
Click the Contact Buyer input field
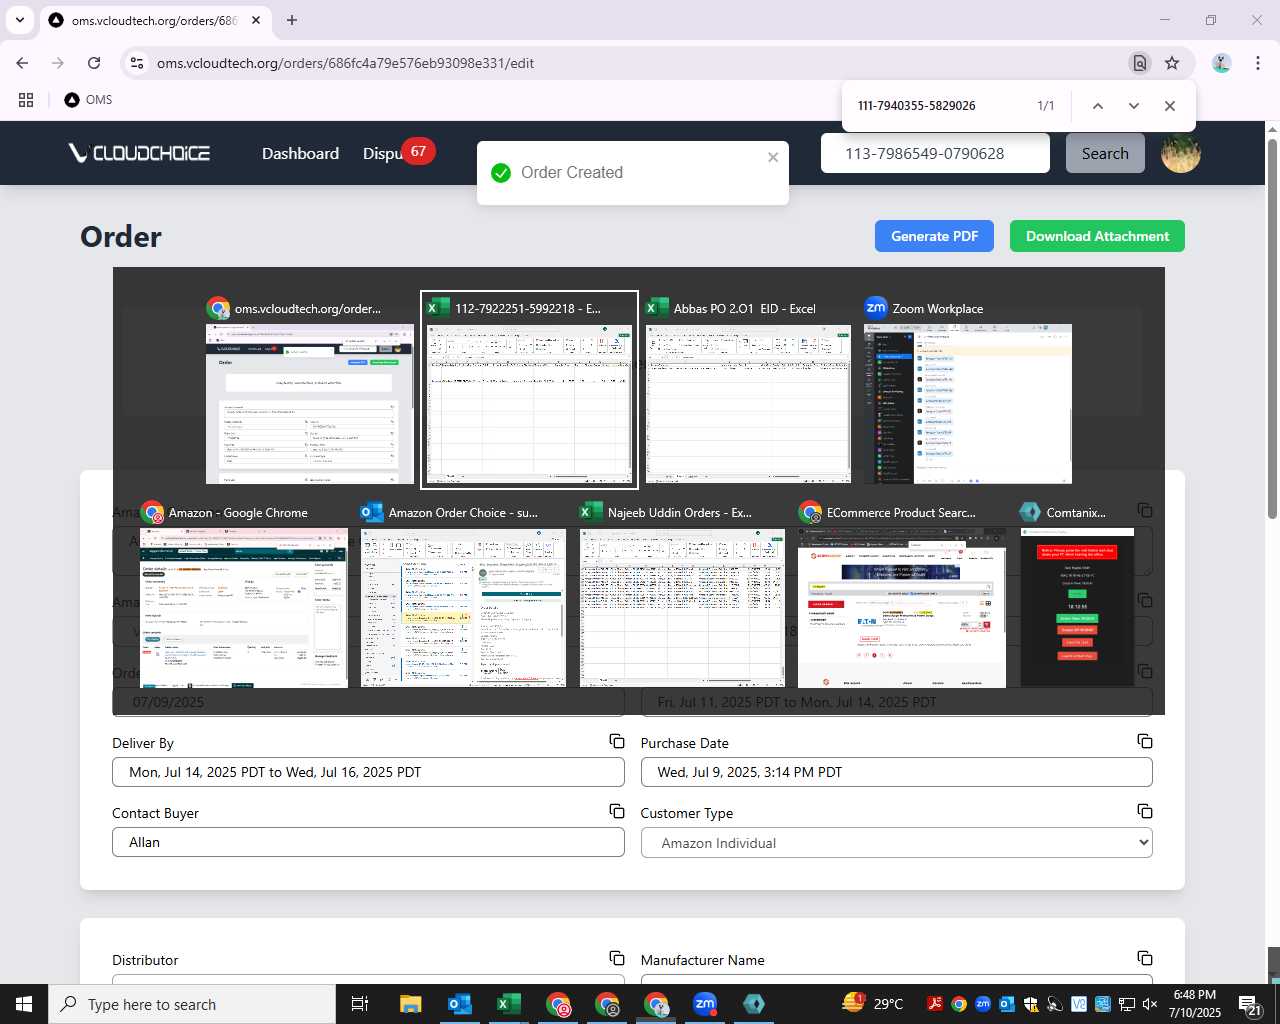(368, 842)
